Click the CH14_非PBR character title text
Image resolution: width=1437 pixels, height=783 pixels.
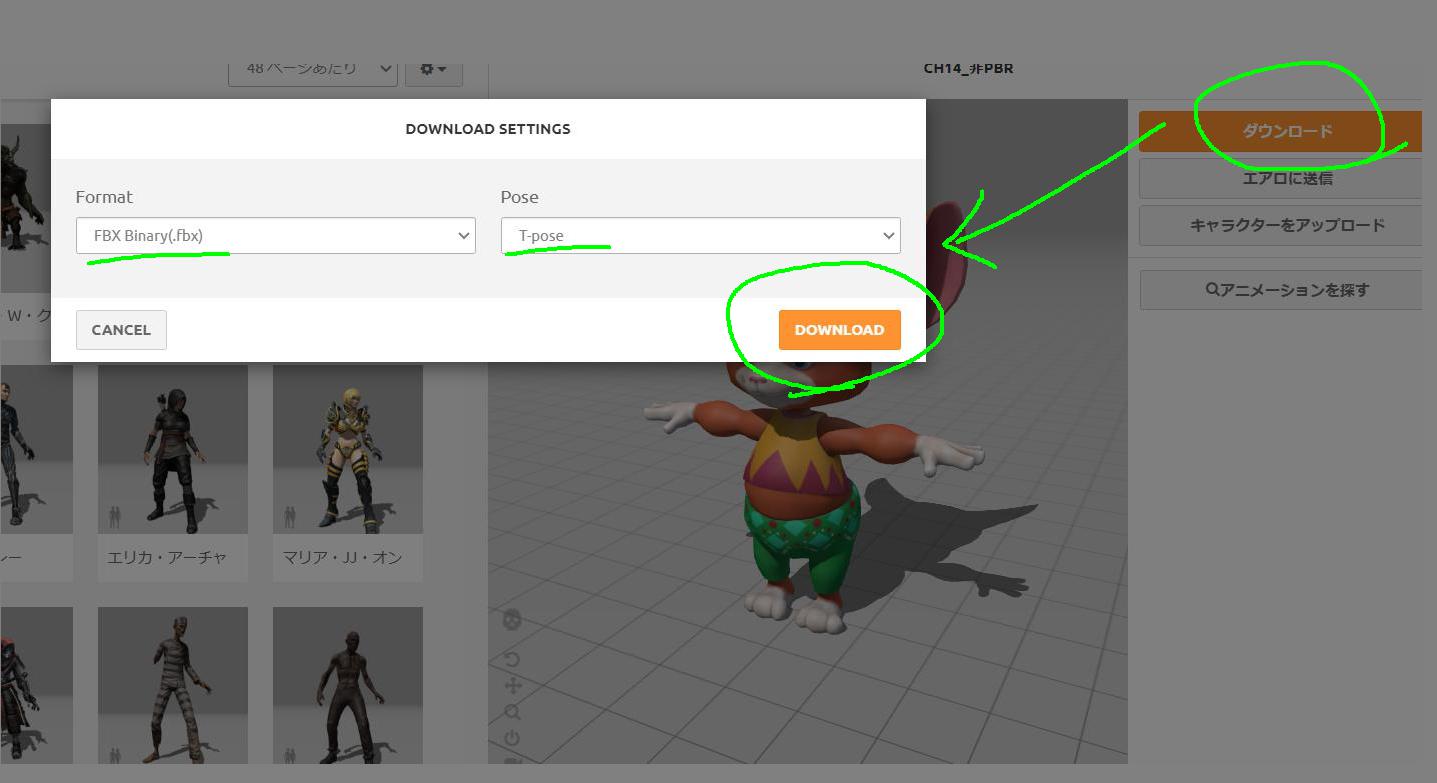pos(968,69)
